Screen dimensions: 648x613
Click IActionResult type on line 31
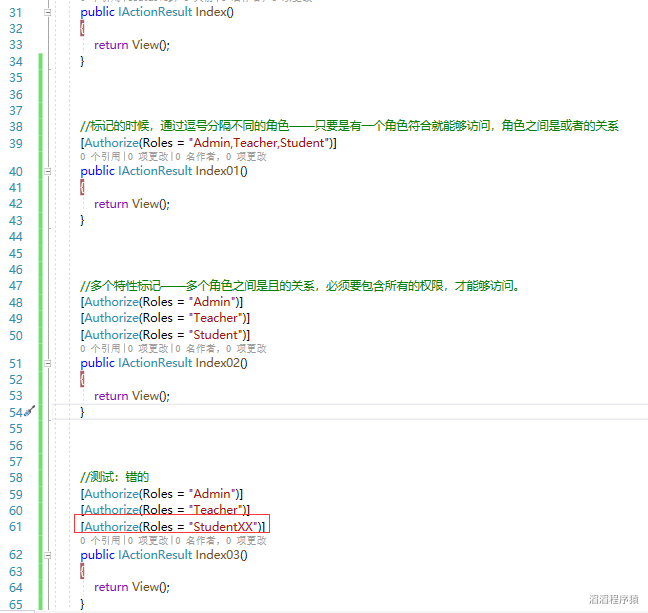(x=155, y=12)
